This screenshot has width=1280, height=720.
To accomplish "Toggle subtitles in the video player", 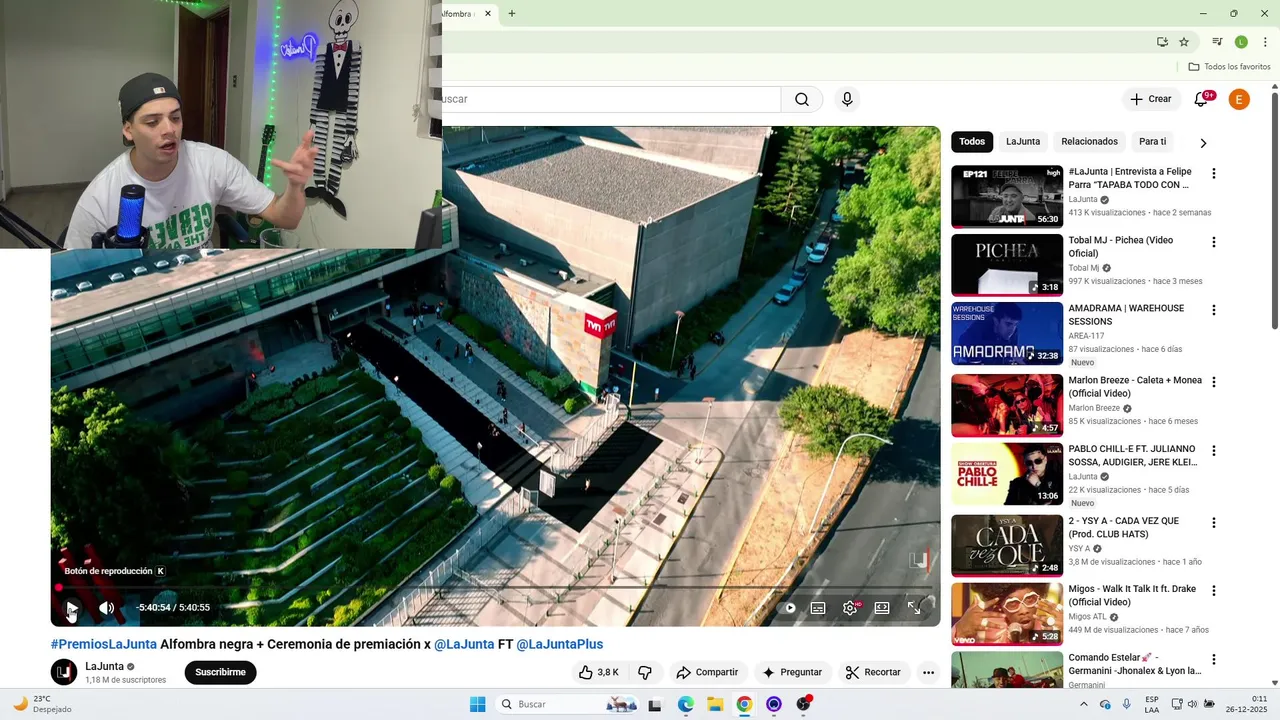I will pyautogui.click(x=818, y=607).
